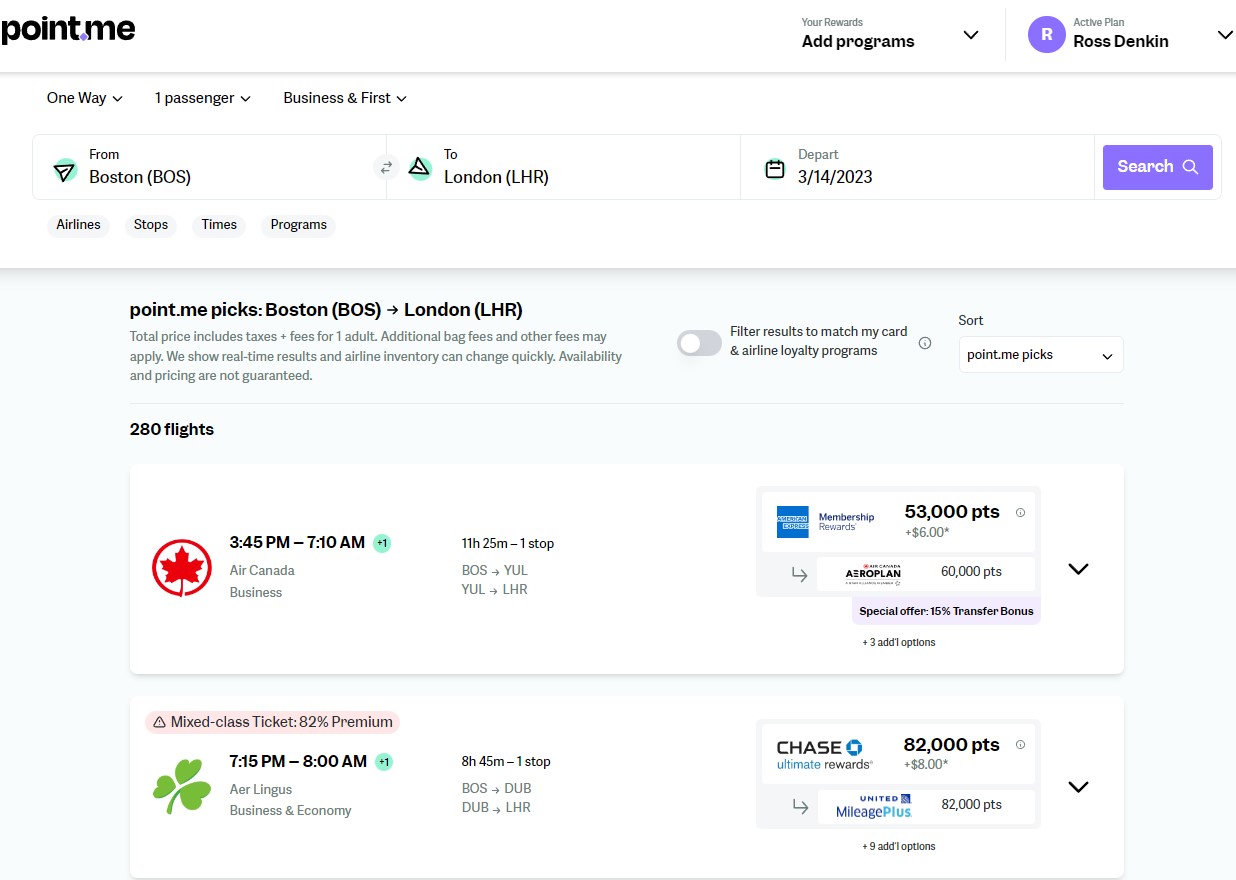
Task: Click the departure plane icon in From field
Action: [x=64, y=170]
